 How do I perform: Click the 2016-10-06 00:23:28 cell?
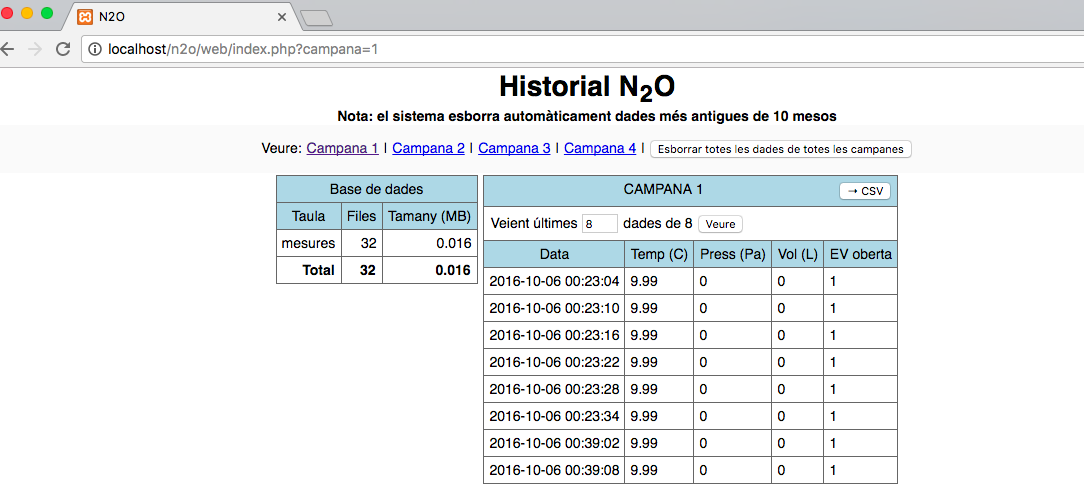tap(554, 389)
